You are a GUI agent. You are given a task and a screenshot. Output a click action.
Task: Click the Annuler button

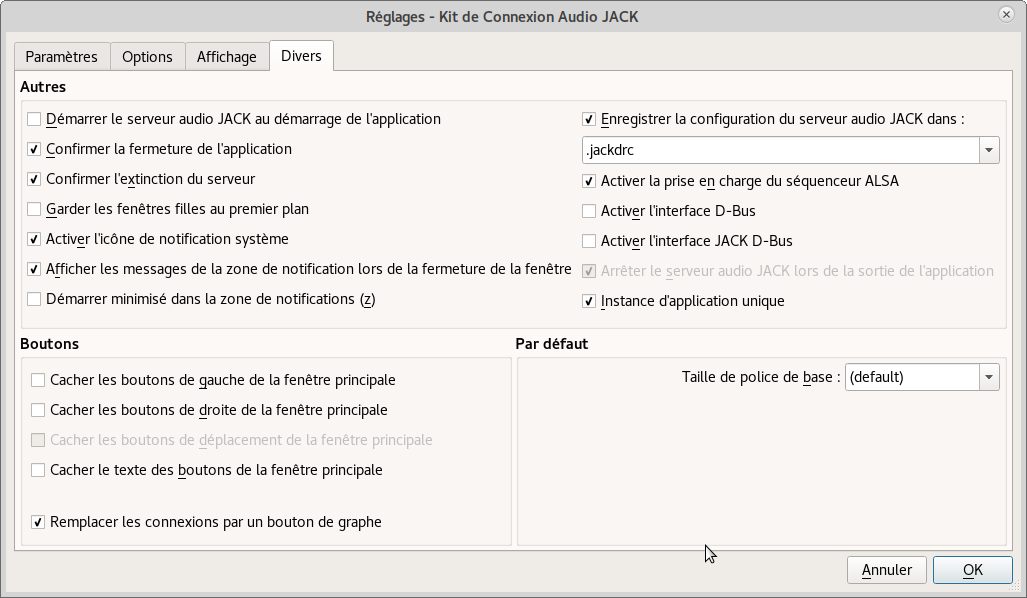pyautogui.click(x=886, y=570)
